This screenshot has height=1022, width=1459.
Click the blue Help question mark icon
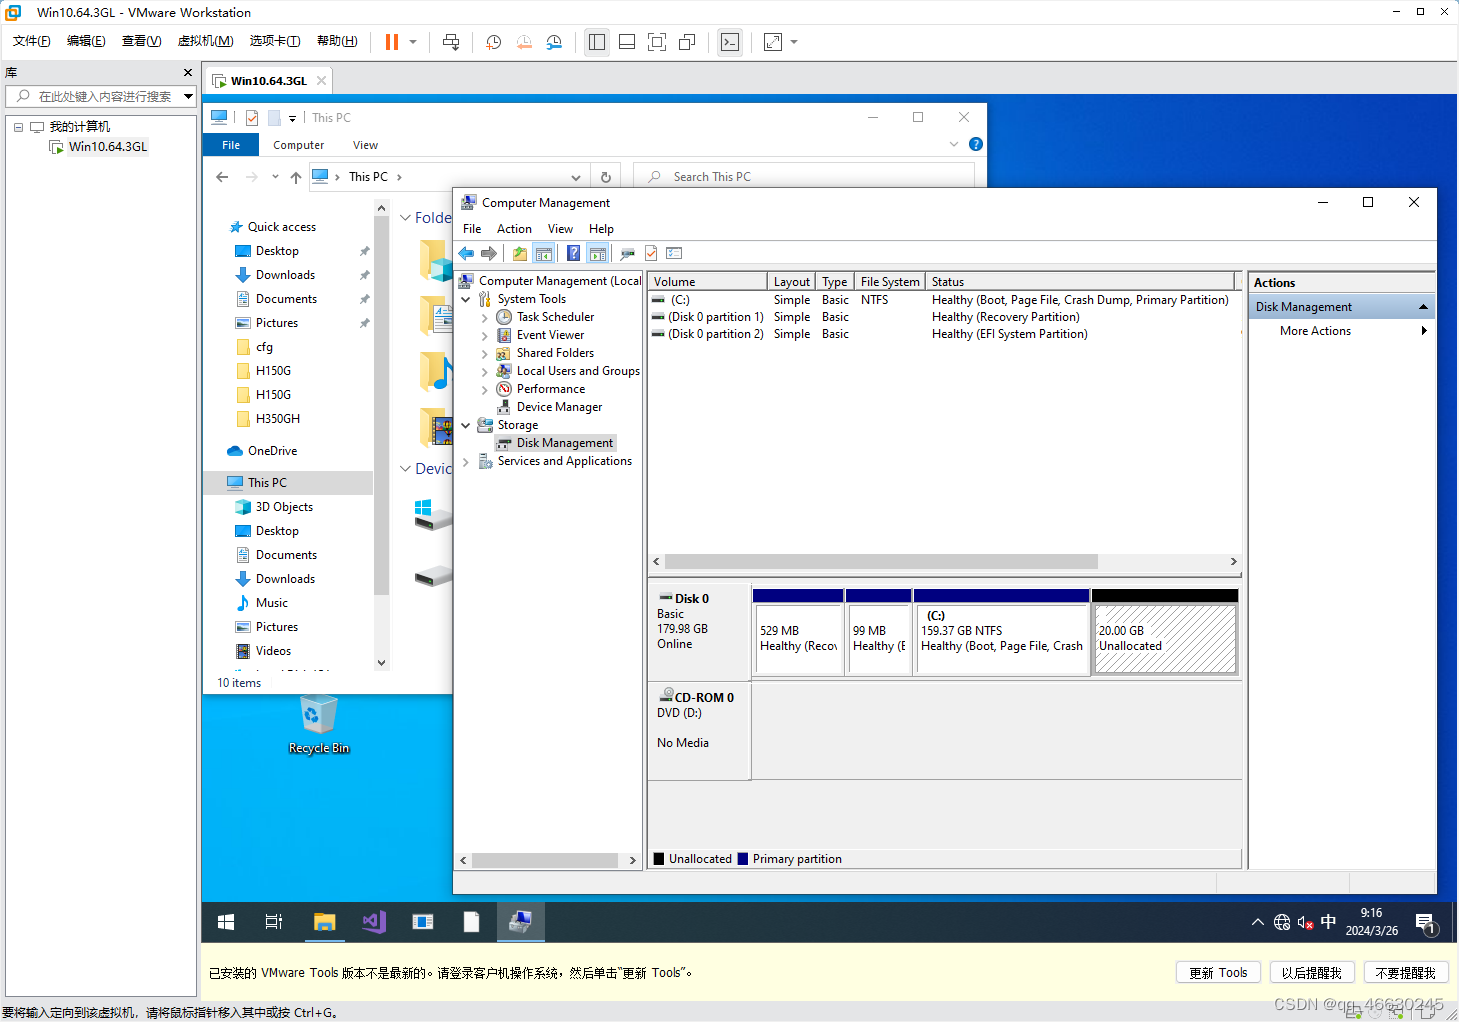(573, 254)
